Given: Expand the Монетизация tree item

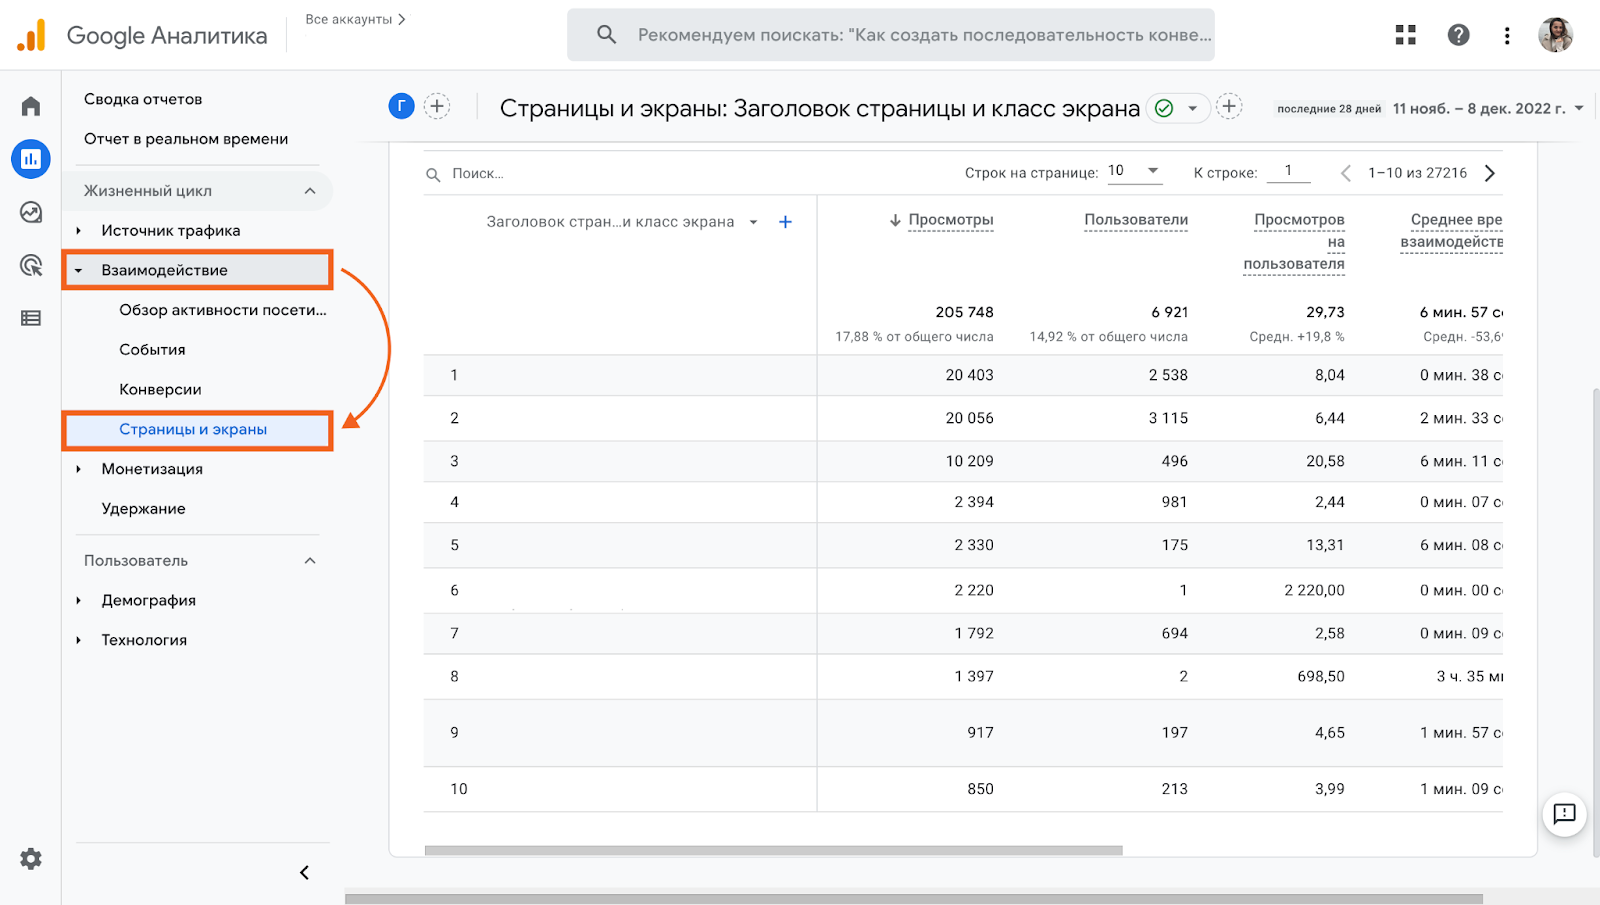Looking at the screenshot, I should pyautogui.click(x=79, y=469).
